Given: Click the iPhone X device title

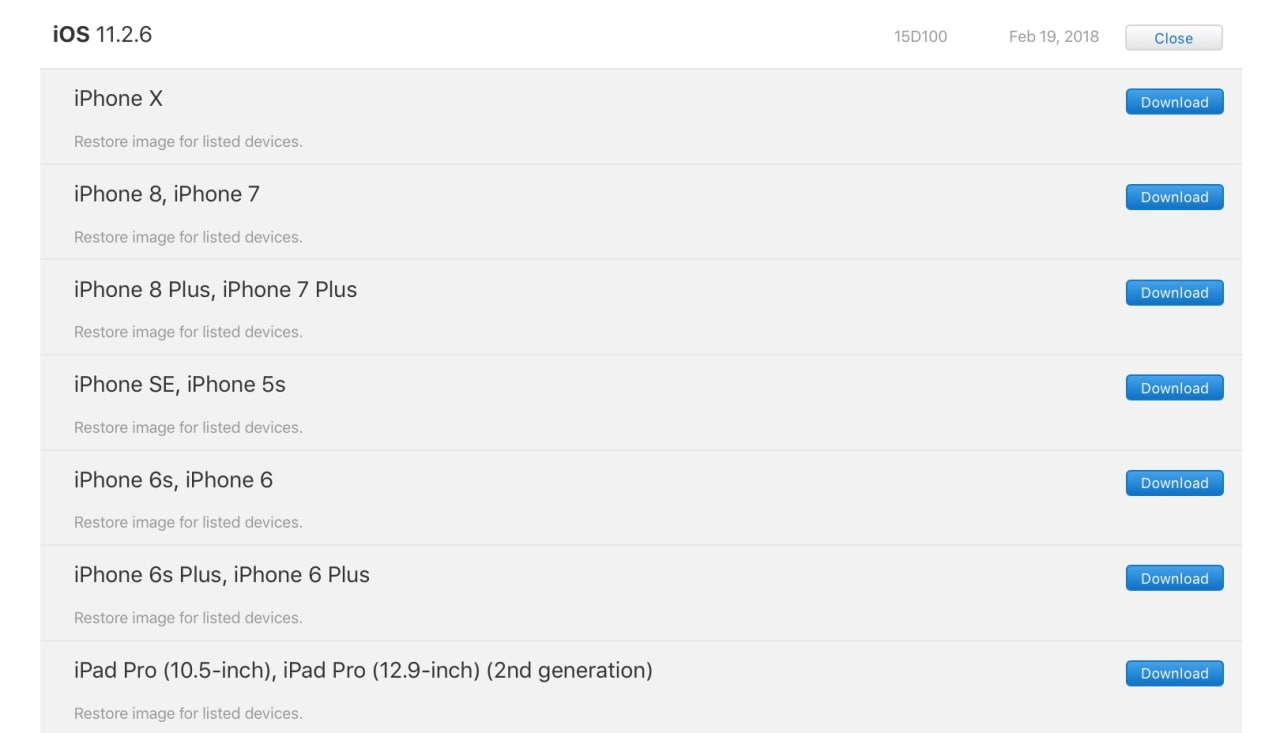Looking at the screenshot, I should click(118, 99).
